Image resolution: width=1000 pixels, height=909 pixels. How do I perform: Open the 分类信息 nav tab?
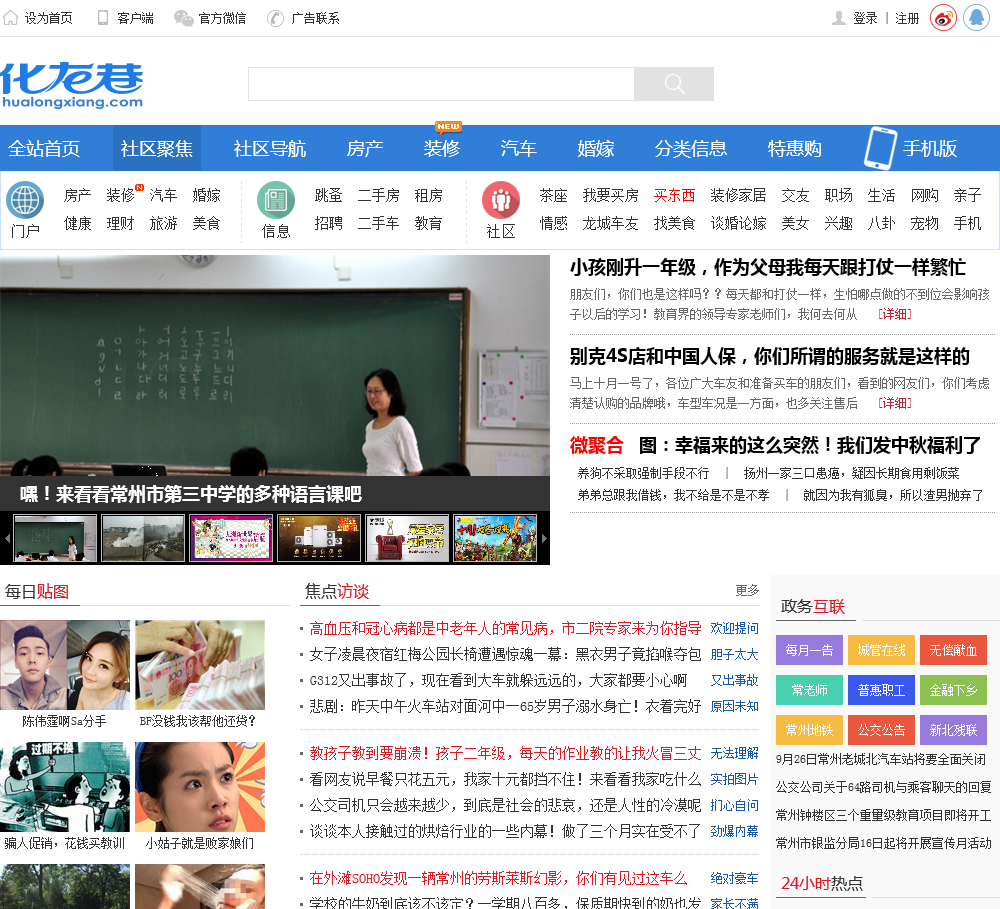691,149
